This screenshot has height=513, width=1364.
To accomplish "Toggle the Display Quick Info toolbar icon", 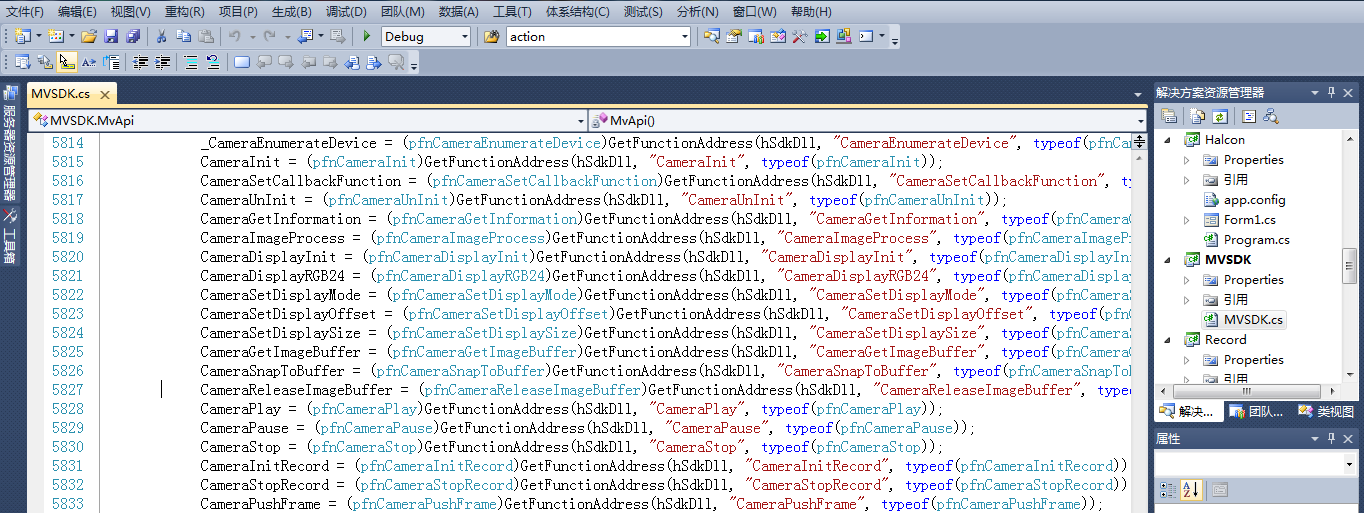I will (66, 62).
